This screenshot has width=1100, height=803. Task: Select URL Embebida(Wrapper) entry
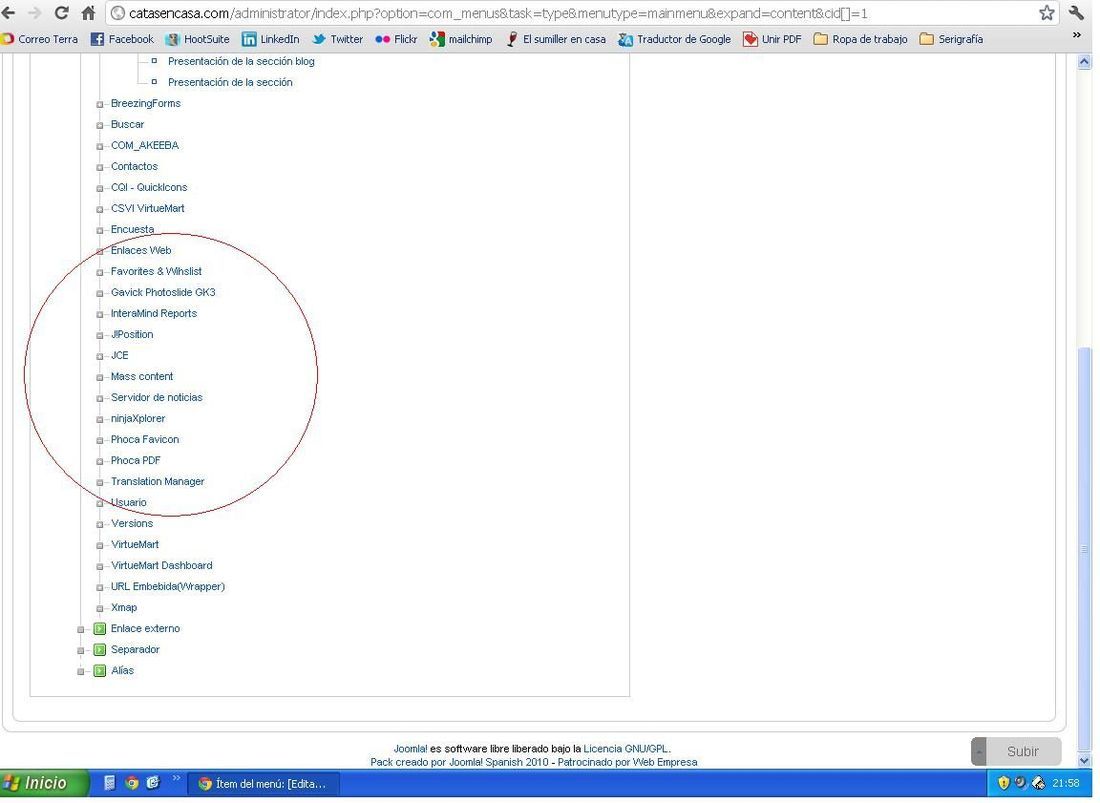168,588
